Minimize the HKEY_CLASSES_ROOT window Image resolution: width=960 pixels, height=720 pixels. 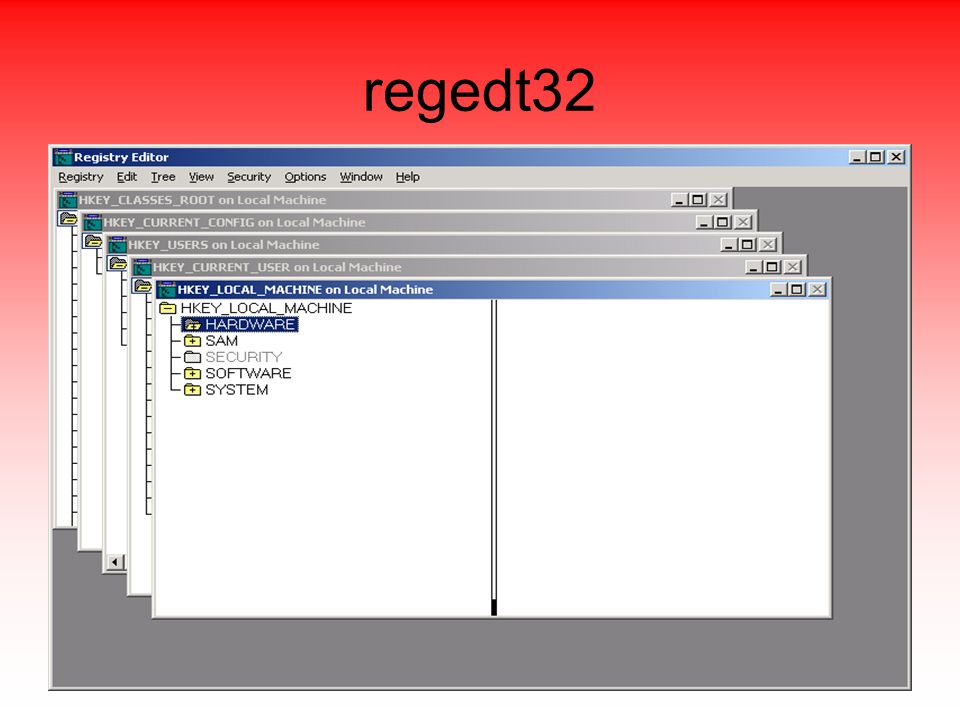(679, 200)
